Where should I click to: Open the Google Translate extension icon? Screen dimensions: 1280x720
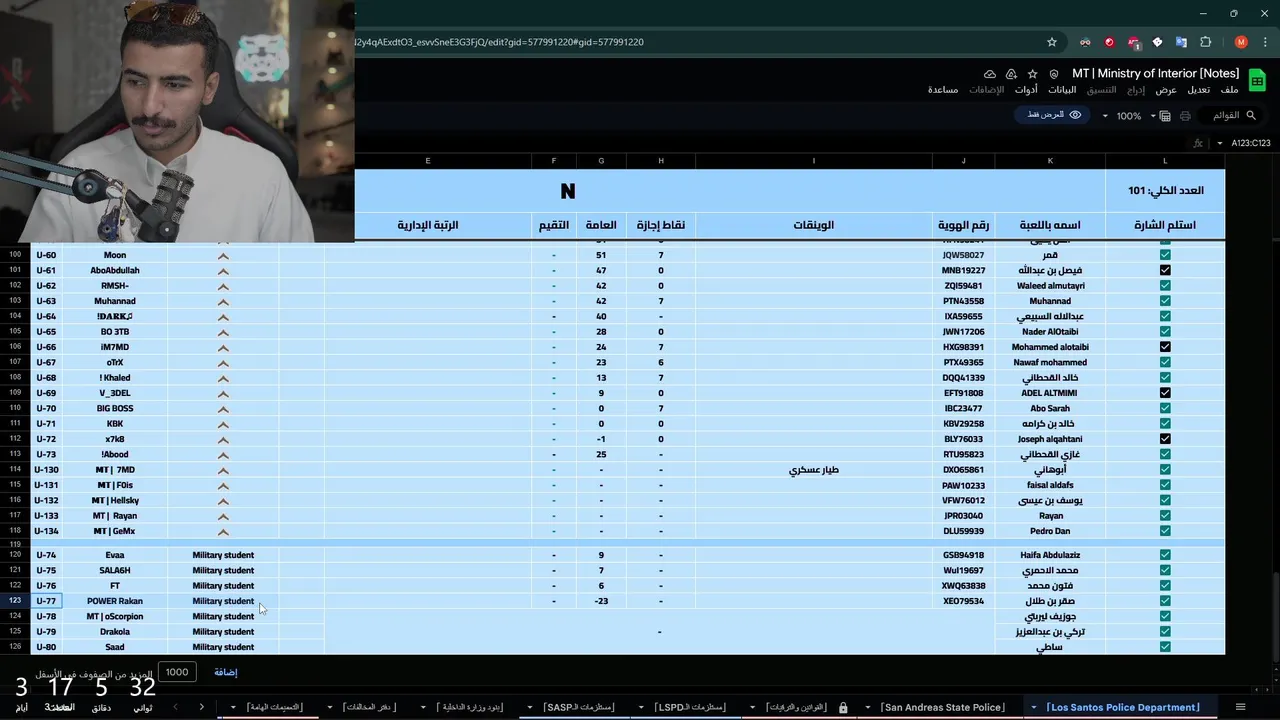pos(1181,42)
